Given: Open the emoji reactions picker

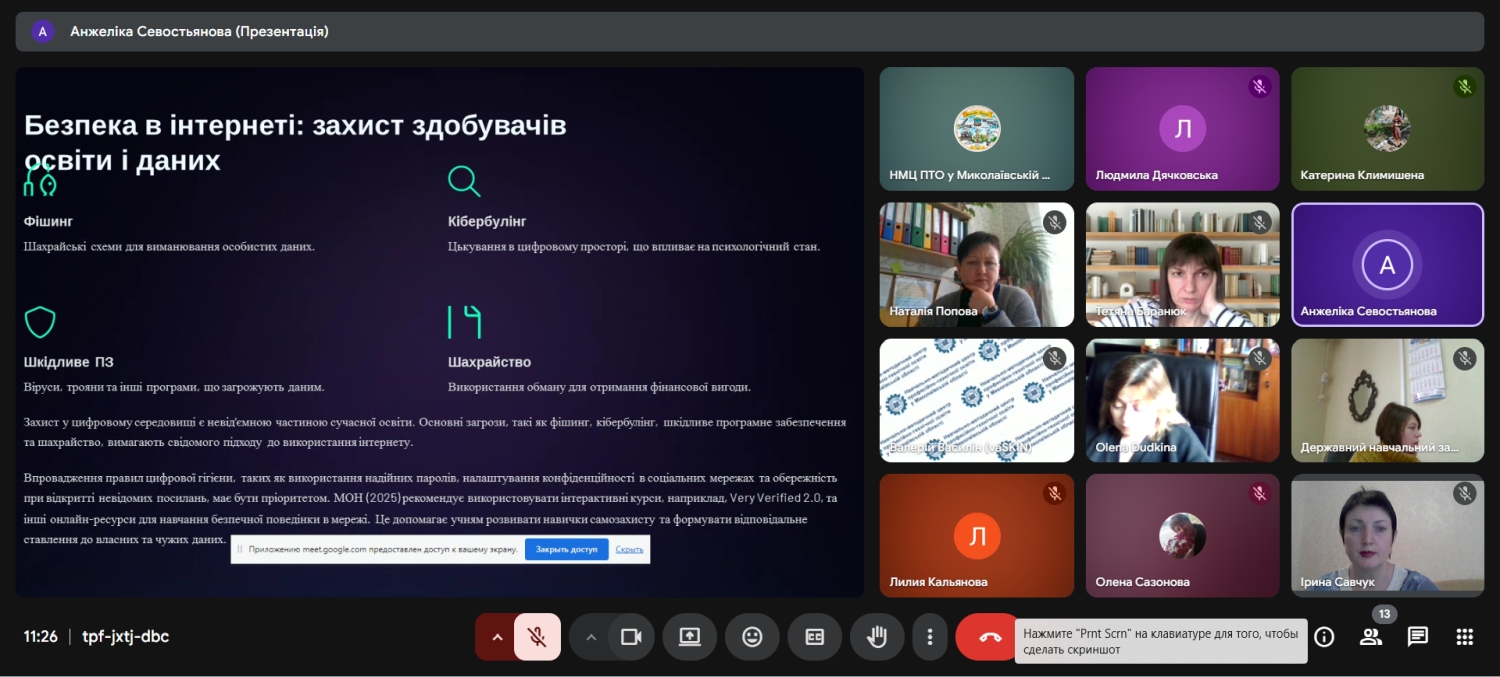Looking at the screenshot, I should (x=752, y=637).
